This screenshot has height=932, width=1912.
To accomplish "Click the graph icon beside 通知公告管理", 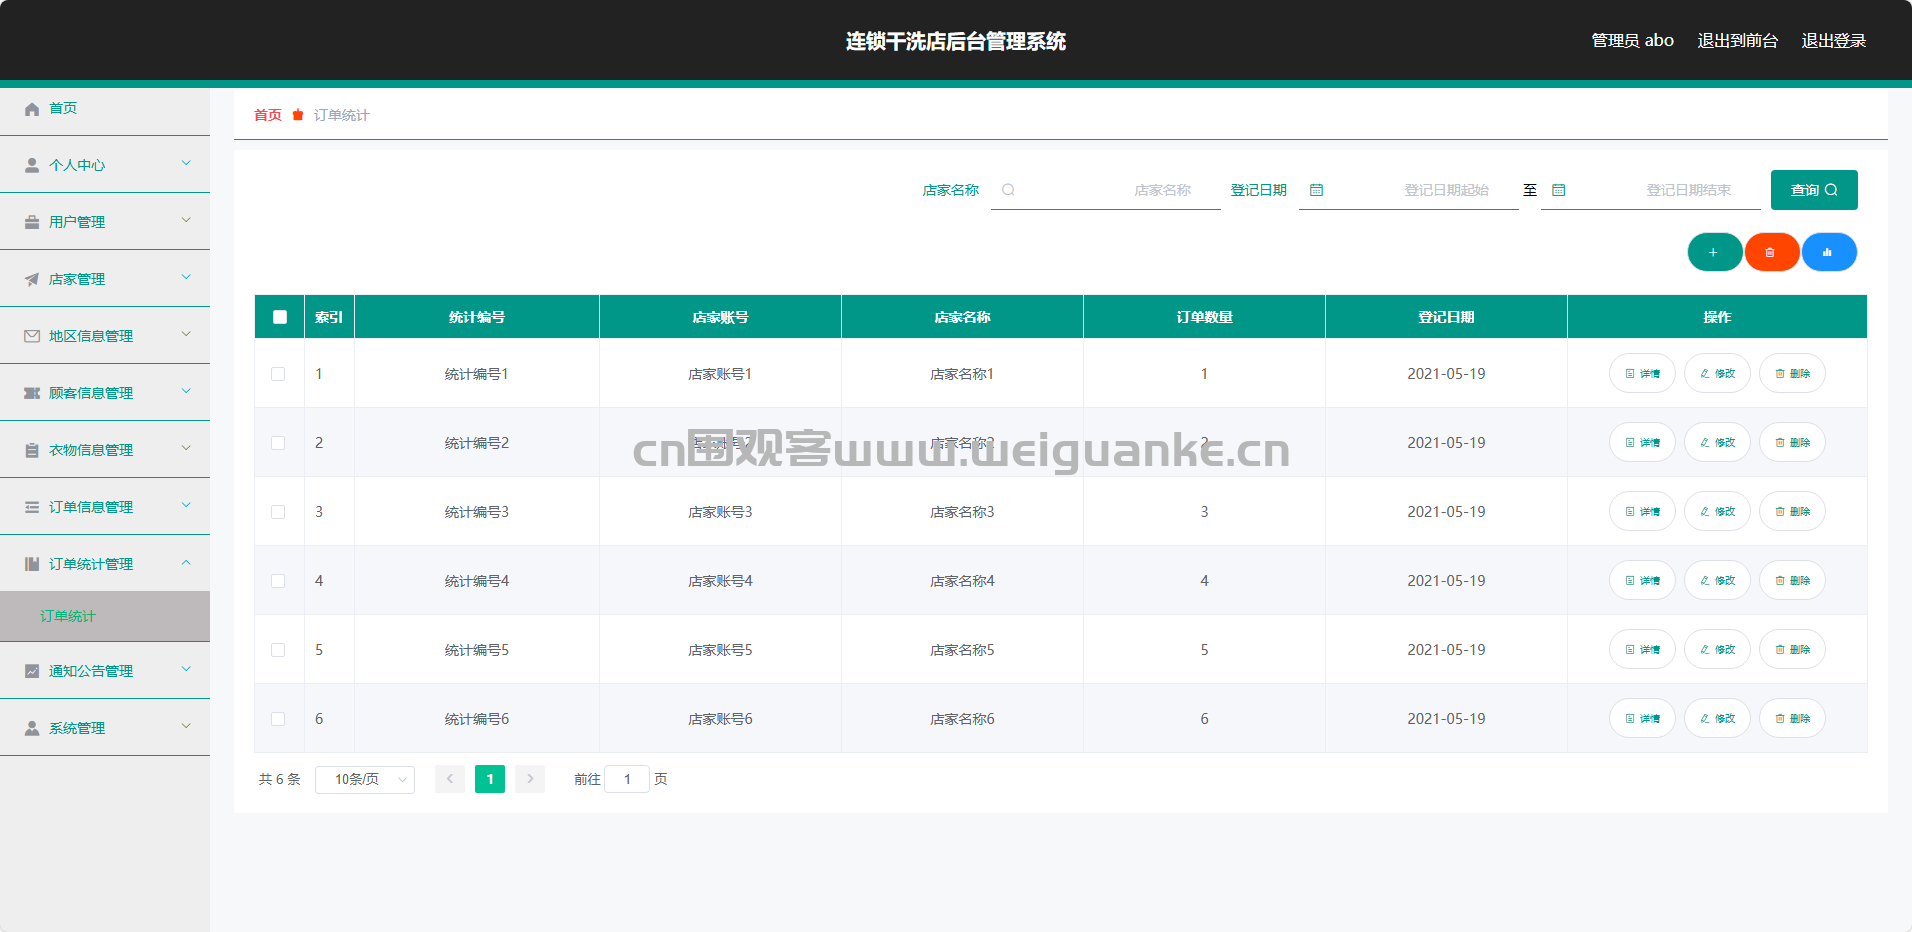I will [x=32, y=671].
